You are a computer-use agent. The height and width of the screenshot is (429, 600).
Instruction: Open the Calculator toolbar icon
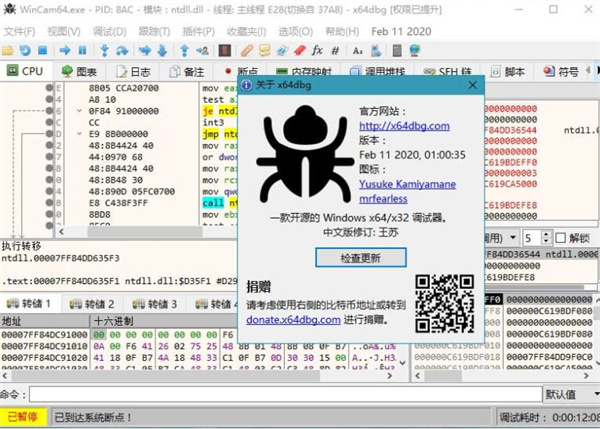(x=397, y=51)
